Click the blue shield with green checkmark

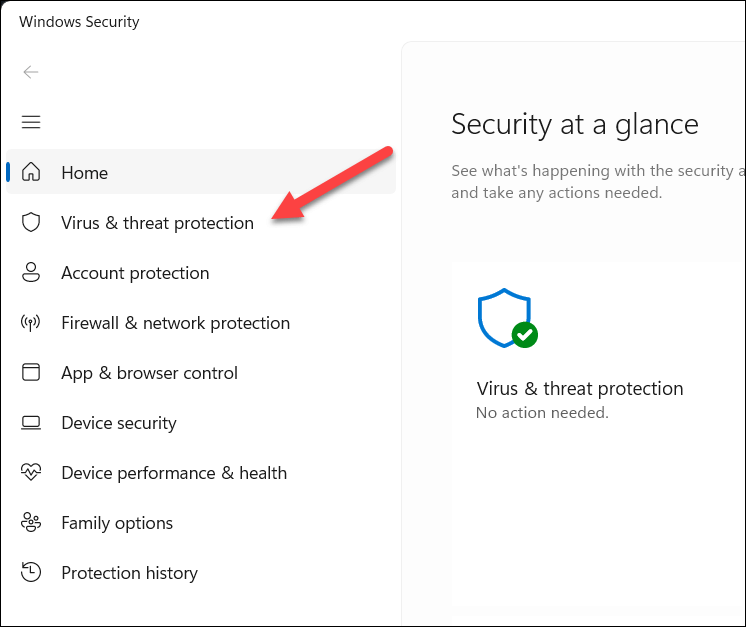[x=507, y=318]
